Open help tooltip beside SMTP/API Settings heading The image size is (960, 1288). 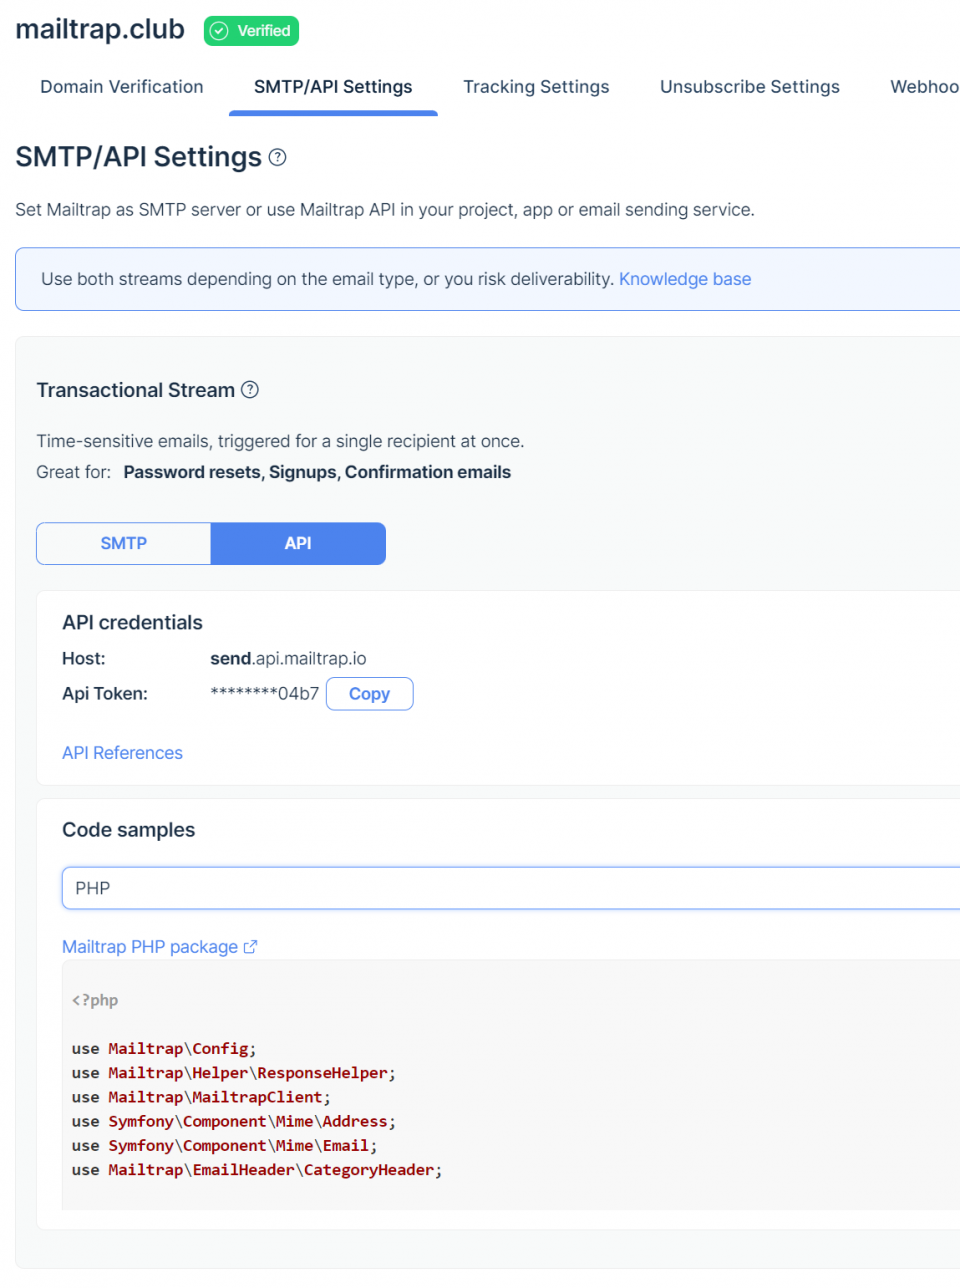tap(277, 157)
